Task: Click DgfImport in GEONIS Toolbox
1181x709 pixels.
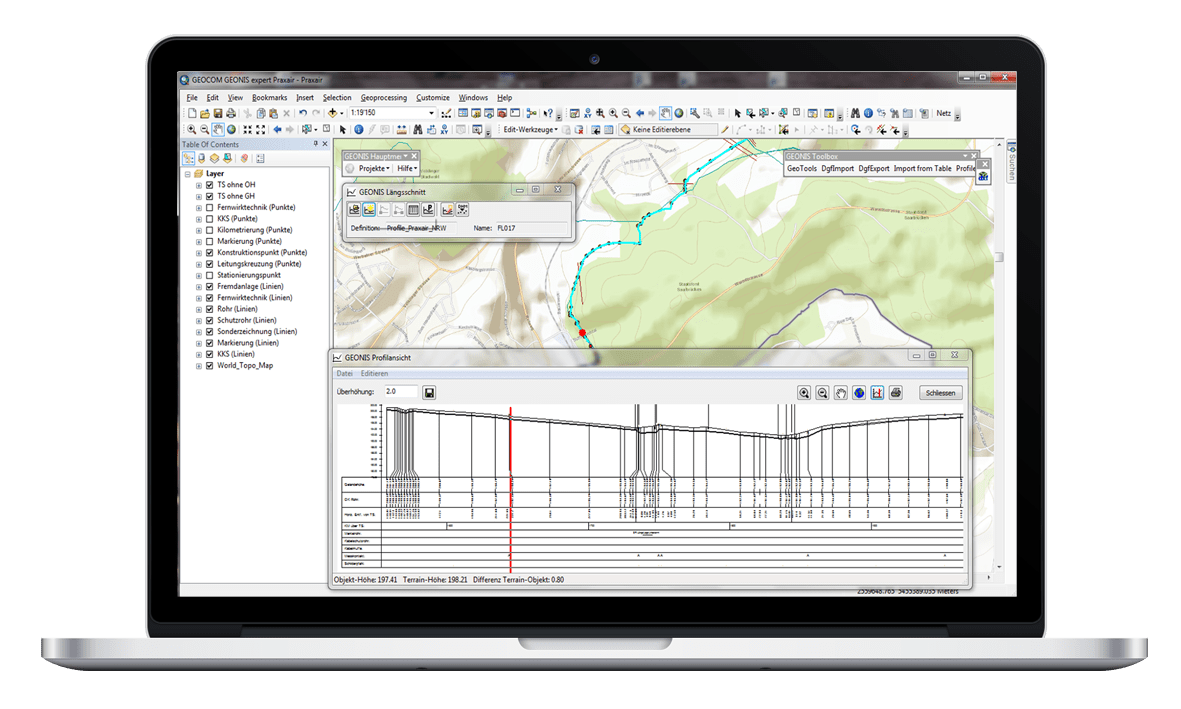Action: tap(838, 169)
